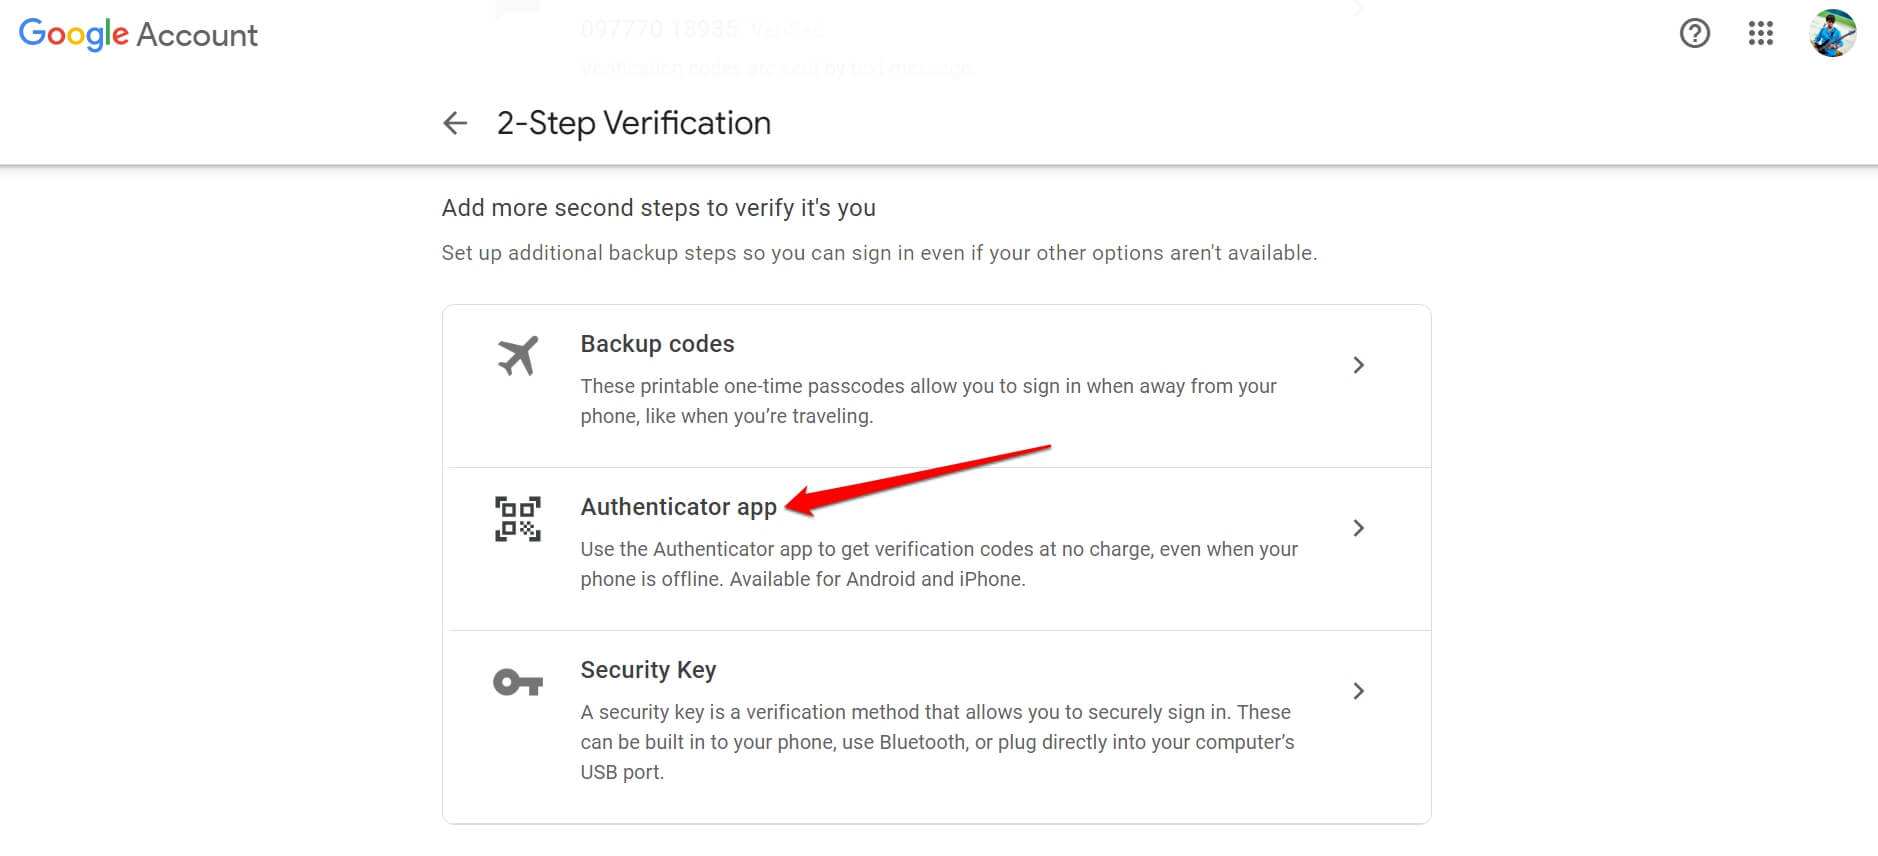1878x856 pixels.
Task: Expand the Backup codes option via its chevron
Action: 1358,365
